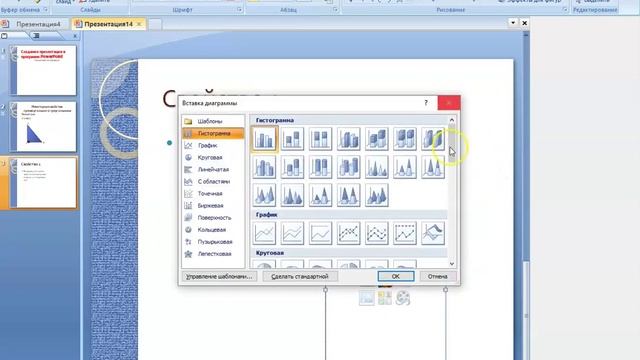Expand the Шрифт group dialog launcher
This screenshot has height=360, width=640.
click(x=240, y=9)
